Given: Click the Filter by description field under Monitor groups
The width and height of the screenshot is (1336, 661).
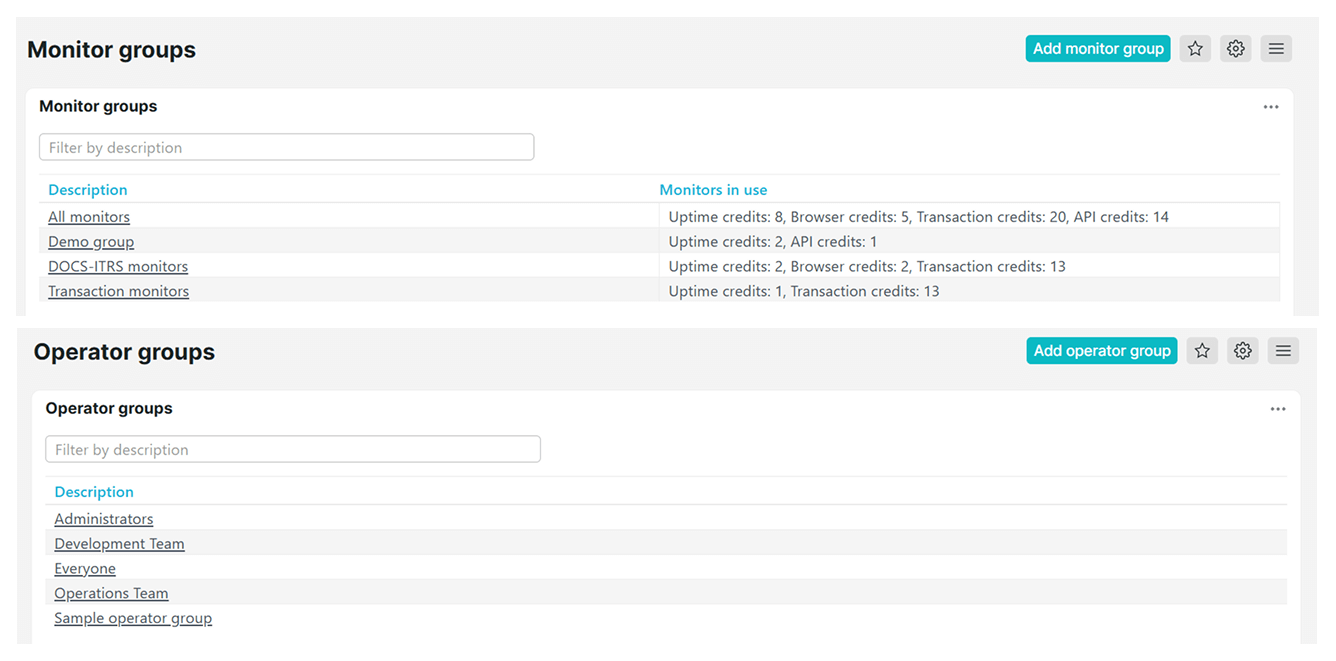Looking at the screenshot, I should (x=286, y=146).
